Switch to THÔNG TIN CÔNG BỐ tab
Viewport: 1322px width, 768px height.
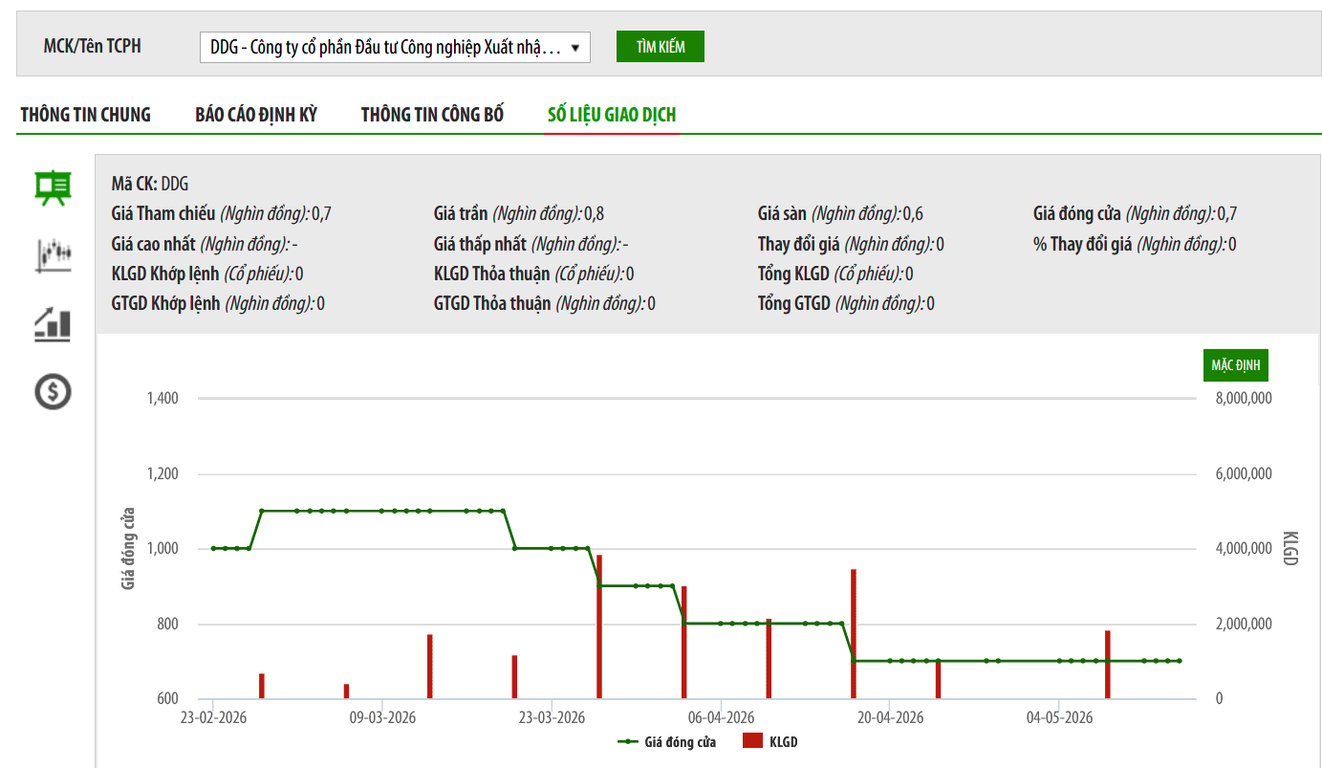click(432, 114)
